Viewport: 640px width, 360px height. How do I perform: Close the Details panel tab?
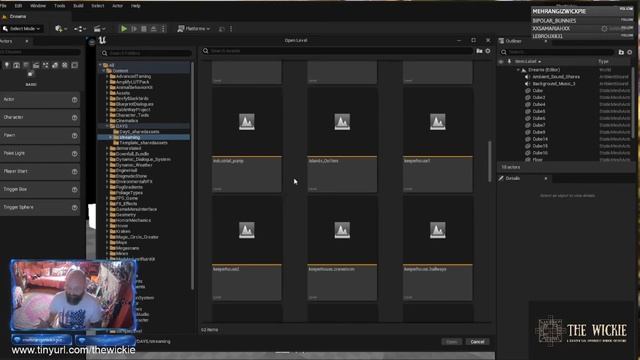(x=546, y=179)
